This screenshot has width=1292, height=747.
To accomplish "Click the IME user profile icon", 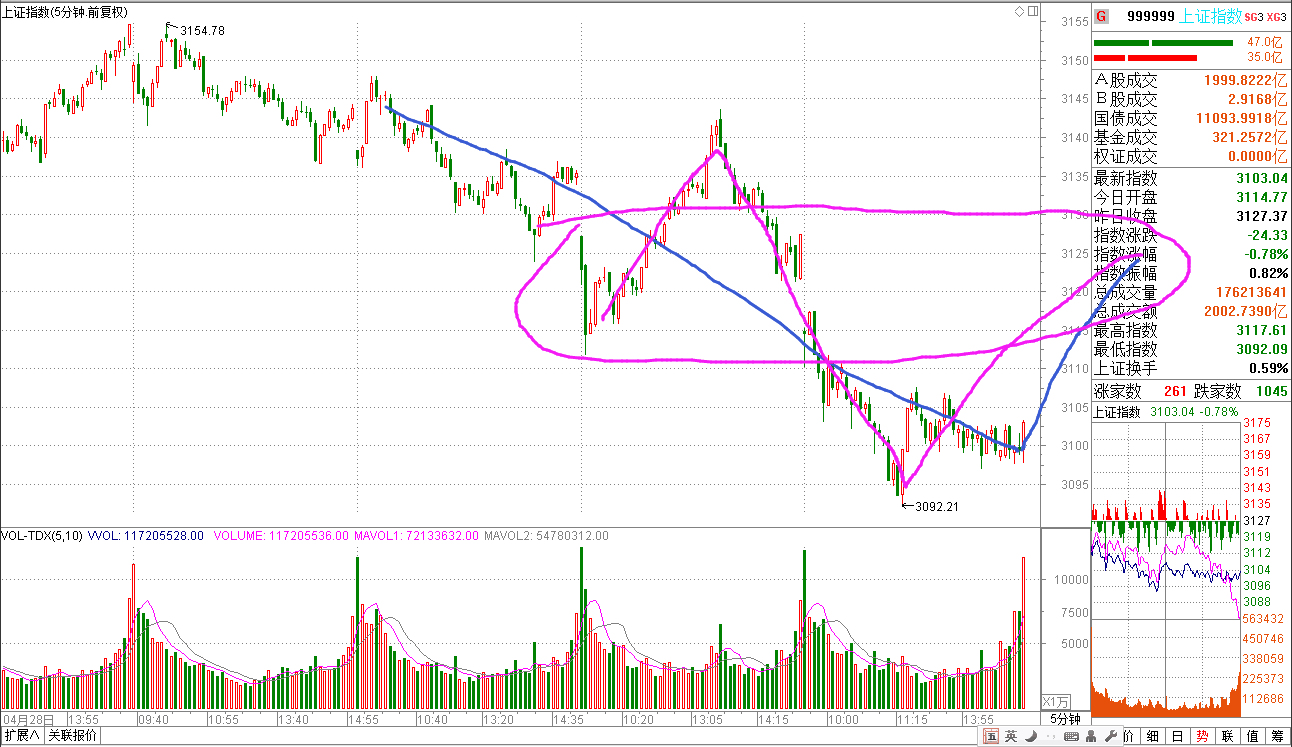I will 1091,737.
